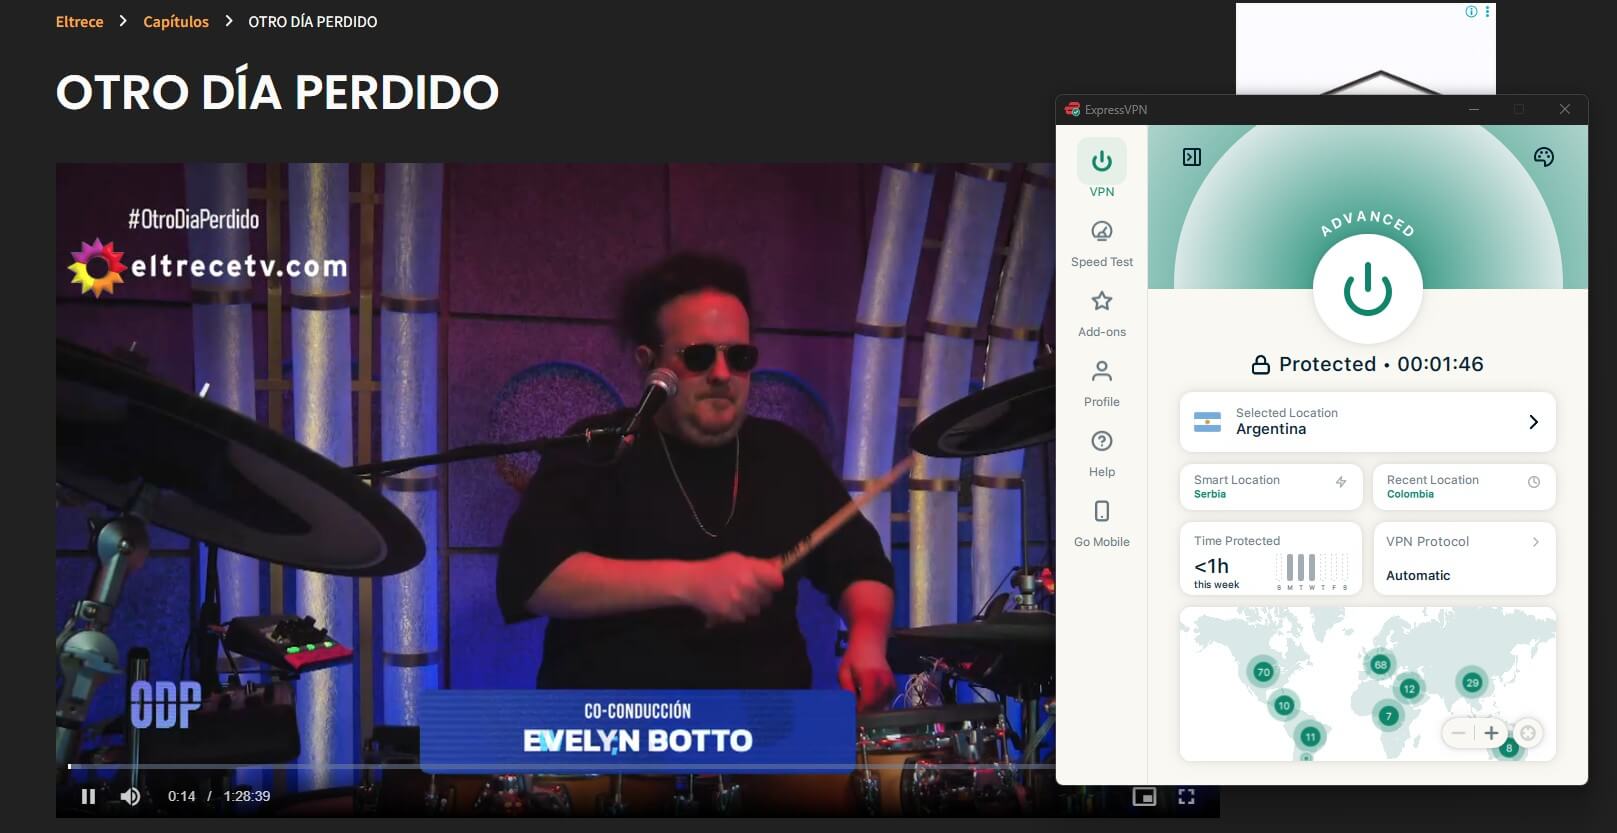Zoom in on the server map
The image size is (1617, 833).
[1491, 733]
